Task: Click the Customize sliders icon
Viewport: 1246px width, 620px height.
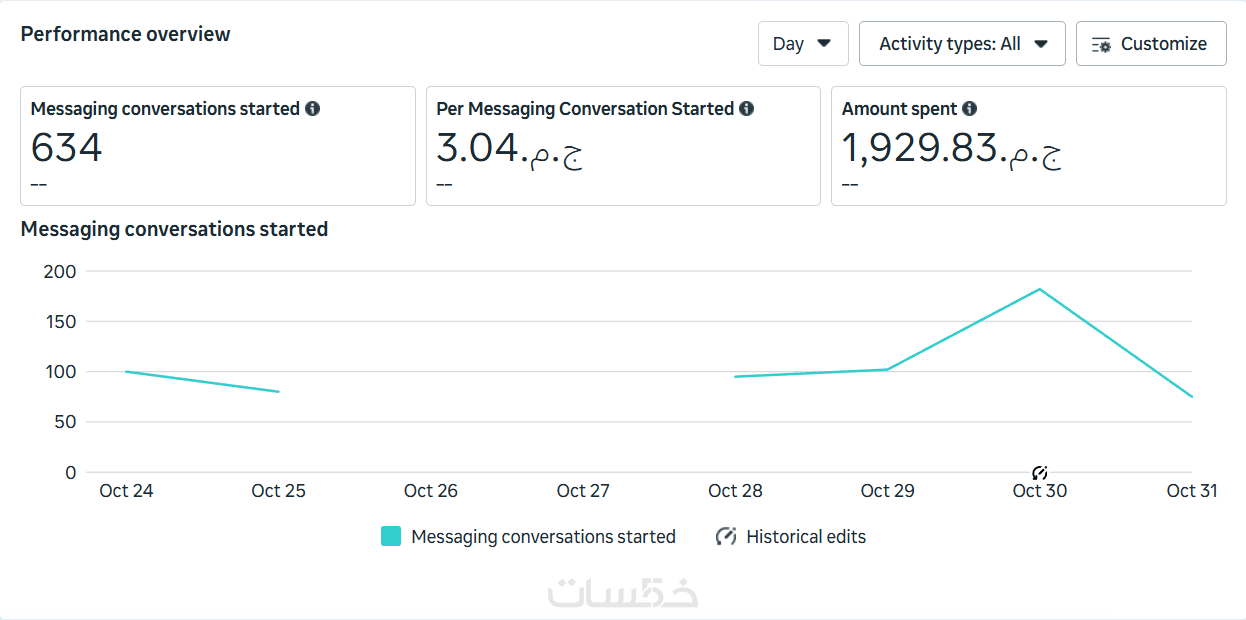Action: pos(1101,45)
